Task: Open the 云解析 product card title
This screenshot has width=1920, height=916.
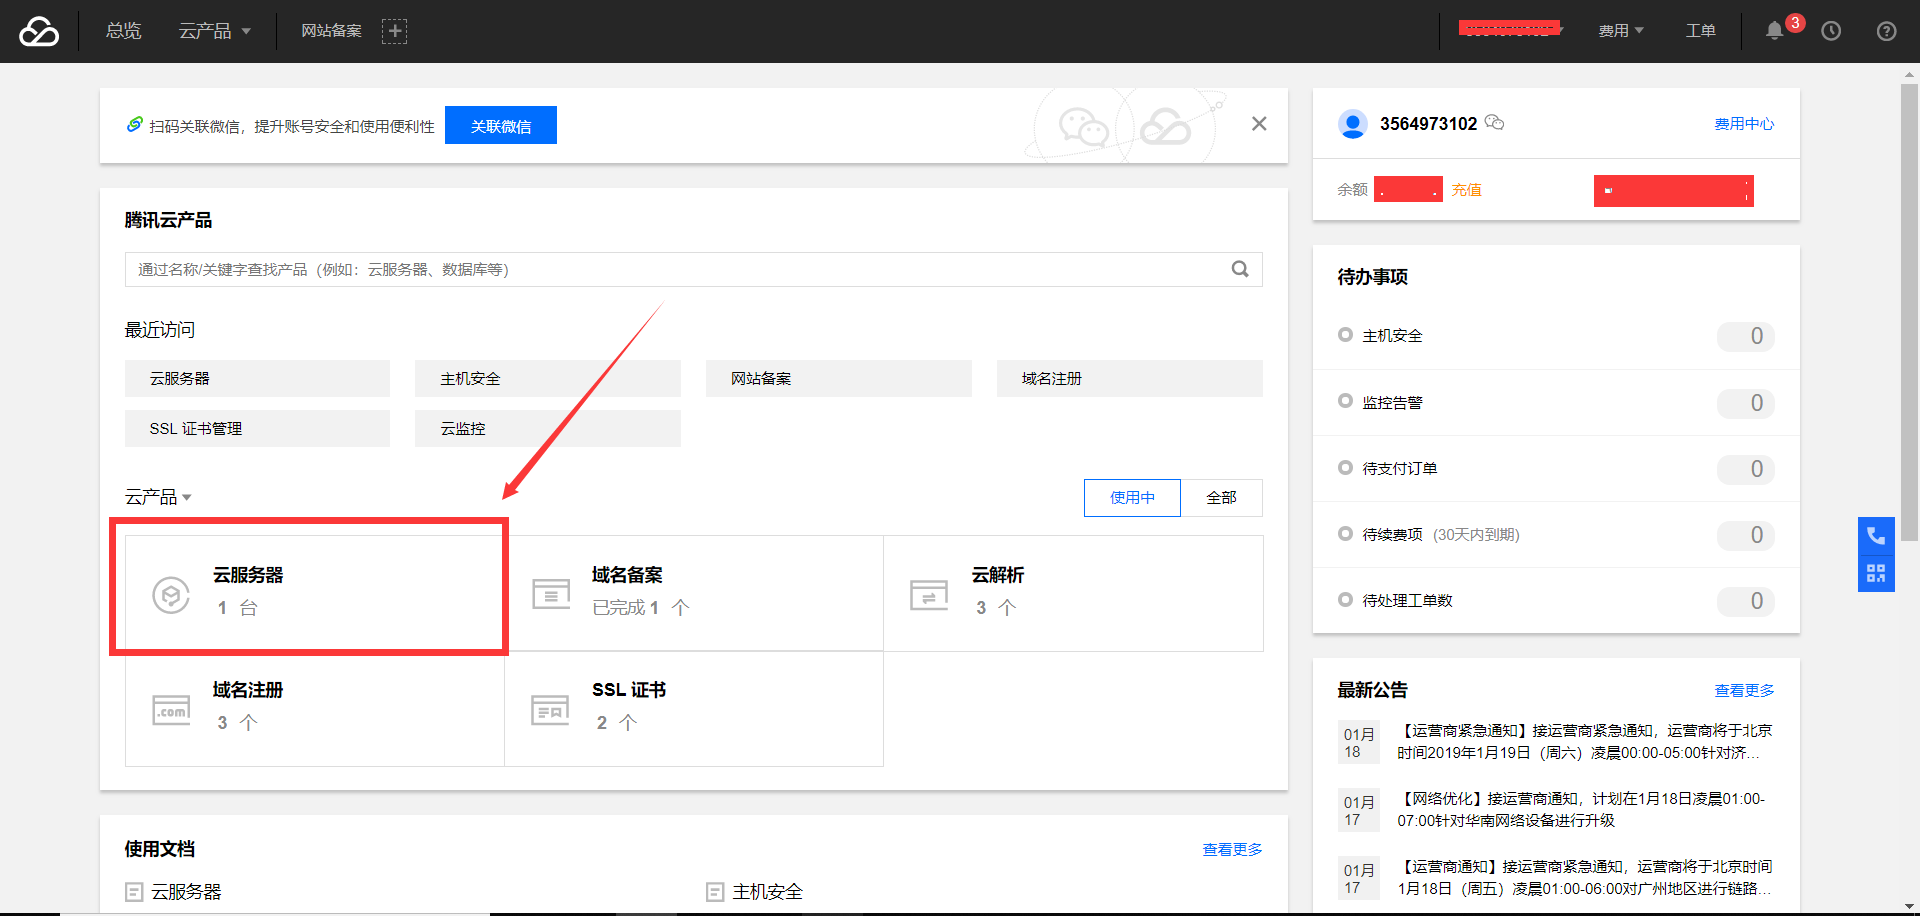Action: (x=998, y=575)
